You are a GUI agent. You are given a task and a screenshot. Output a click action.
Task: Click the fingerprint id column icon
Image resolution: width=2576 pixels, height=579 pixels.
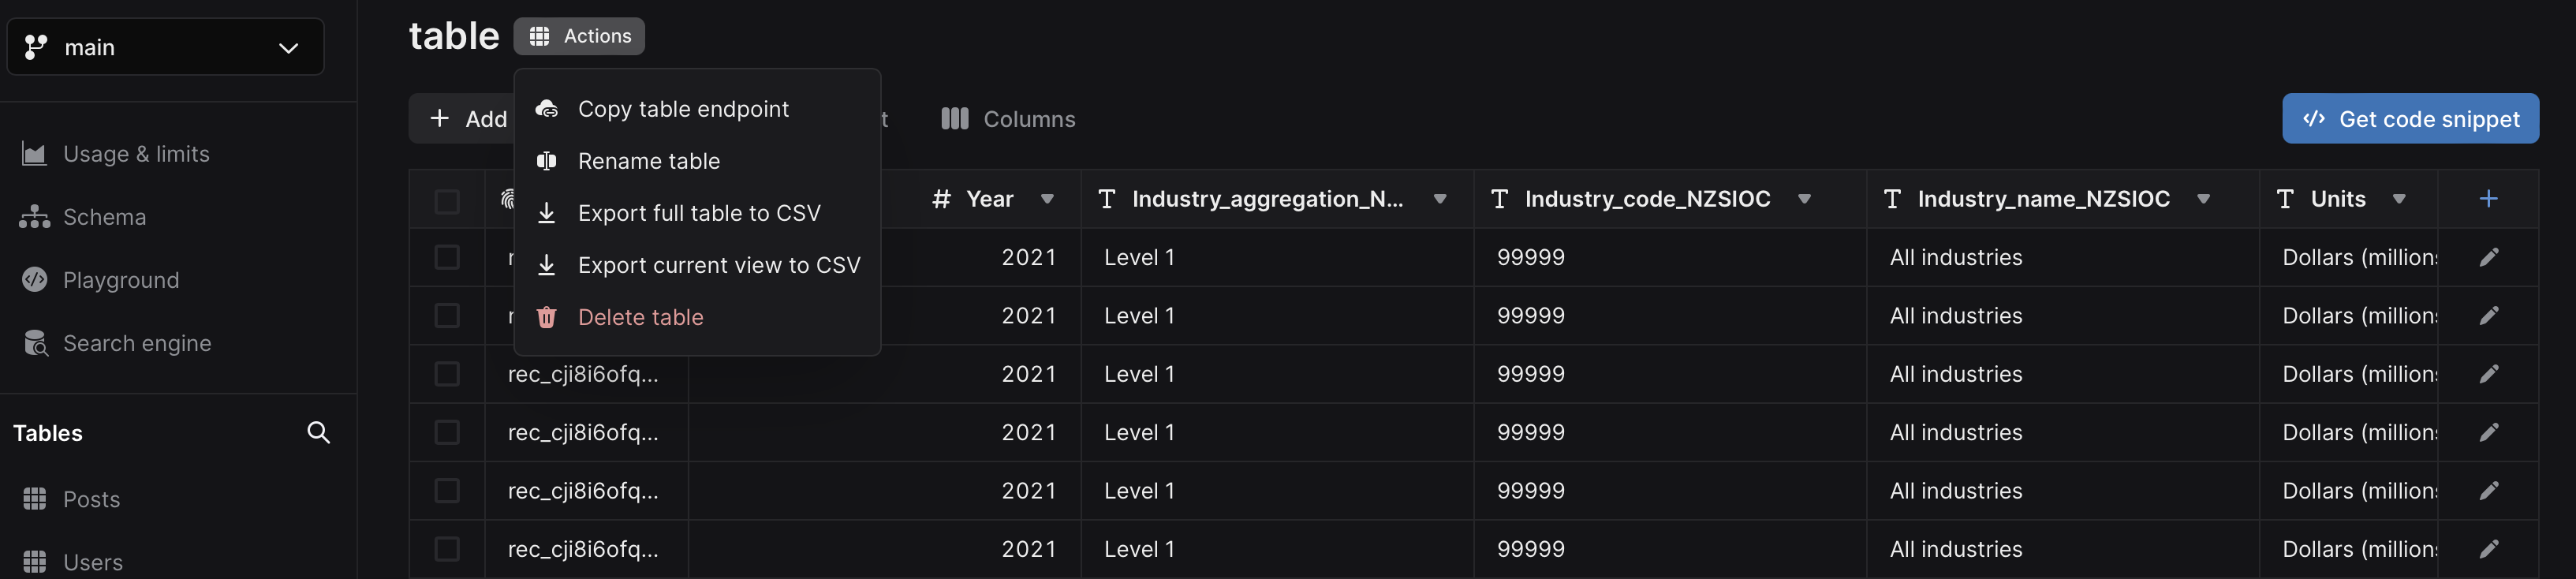coord(507,199)
